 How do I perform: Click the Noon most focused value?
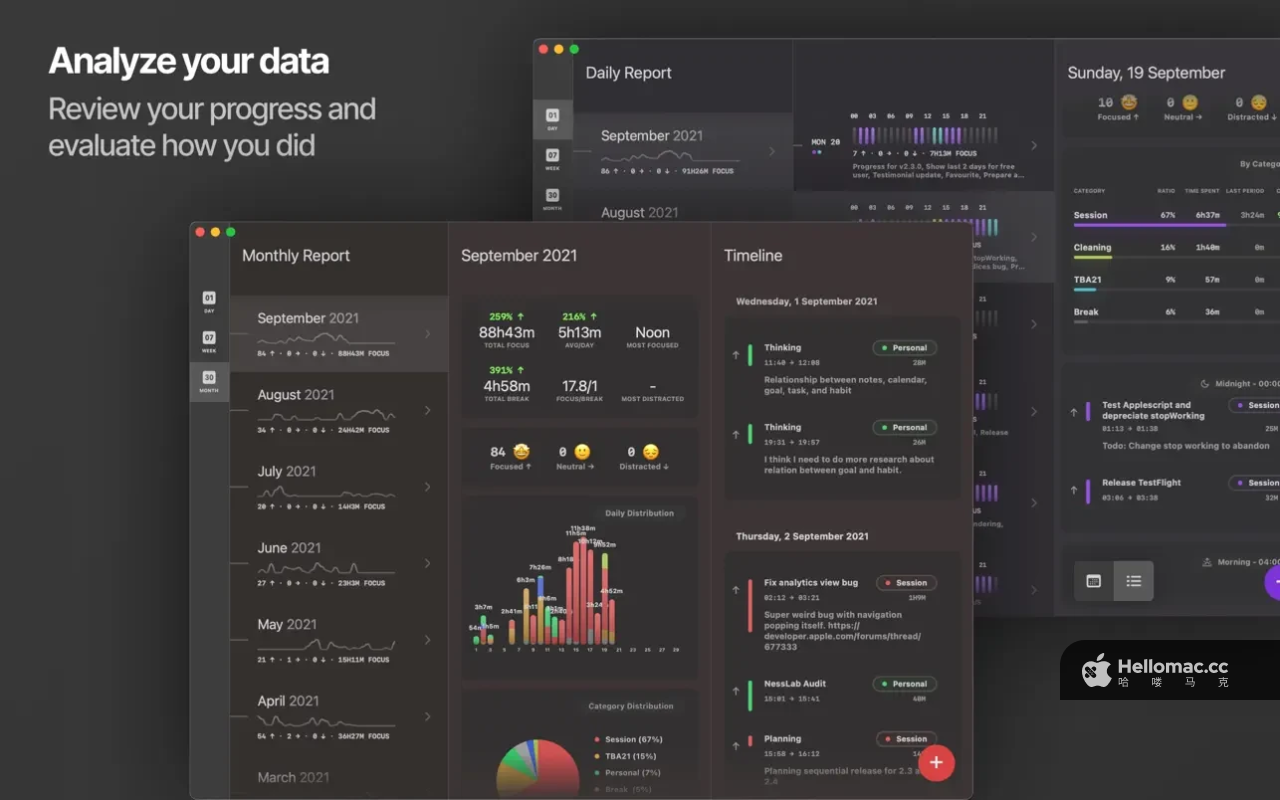652,332
